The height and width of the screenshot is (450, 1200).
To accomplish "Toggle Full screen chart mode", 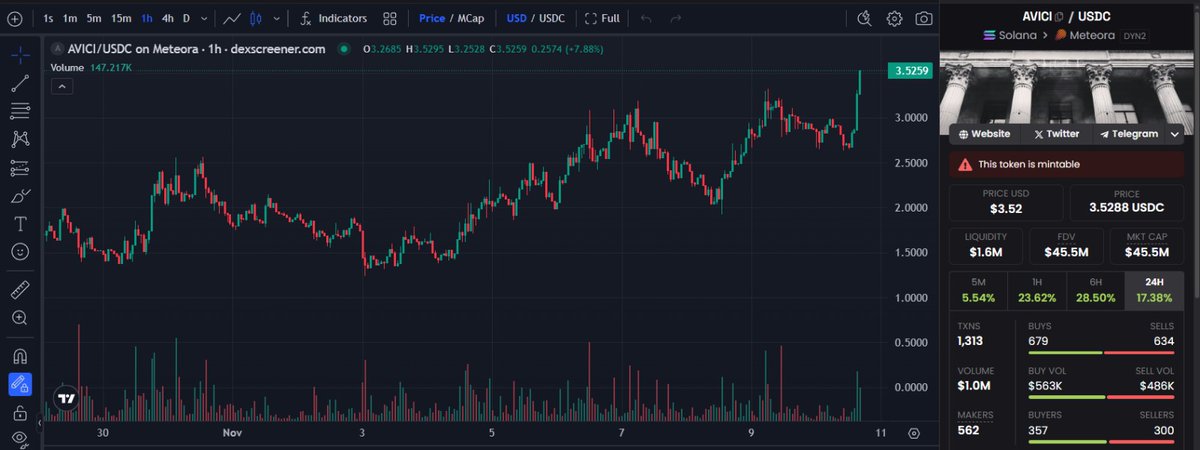I will pyautogui.click(x=602, y=18).
